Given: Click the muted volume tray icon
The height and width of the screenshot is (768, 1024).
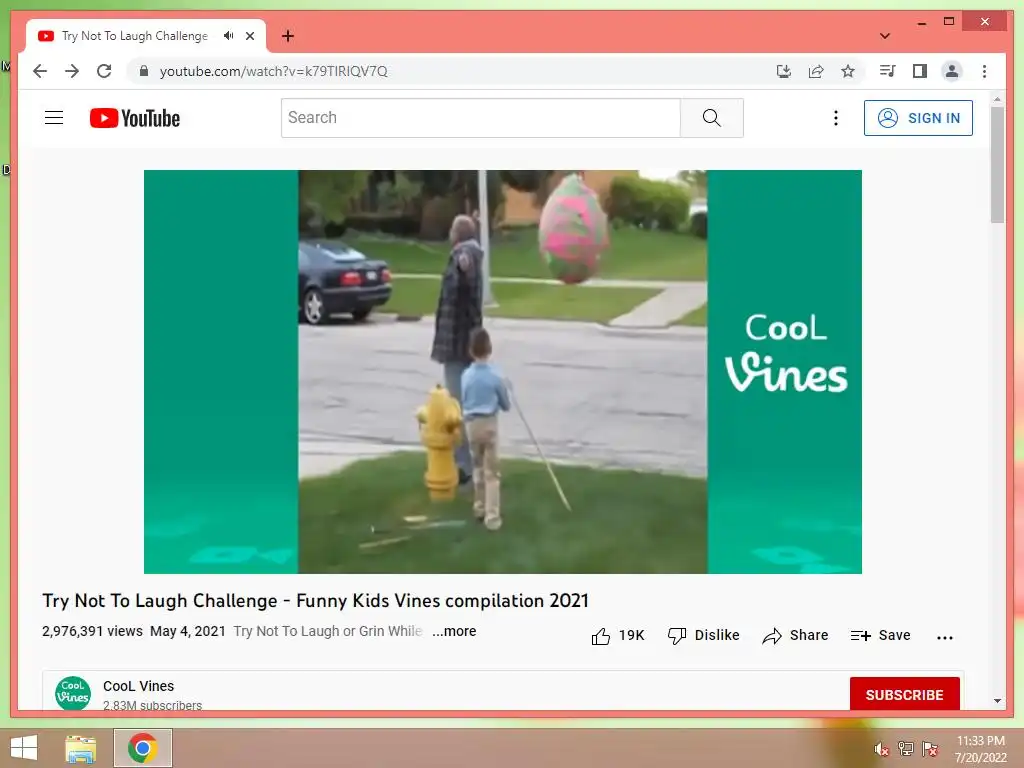Looking at the screenshot, I should [x=881, y=749].
